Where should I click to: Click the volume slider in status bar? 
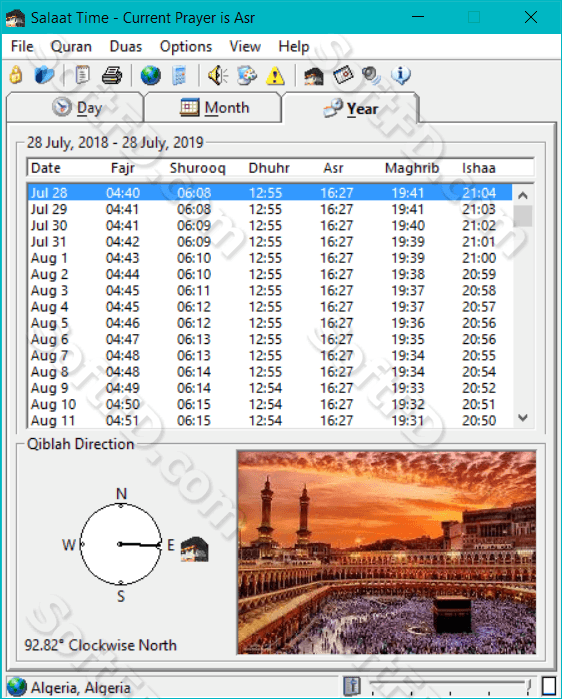pos(450,686)
